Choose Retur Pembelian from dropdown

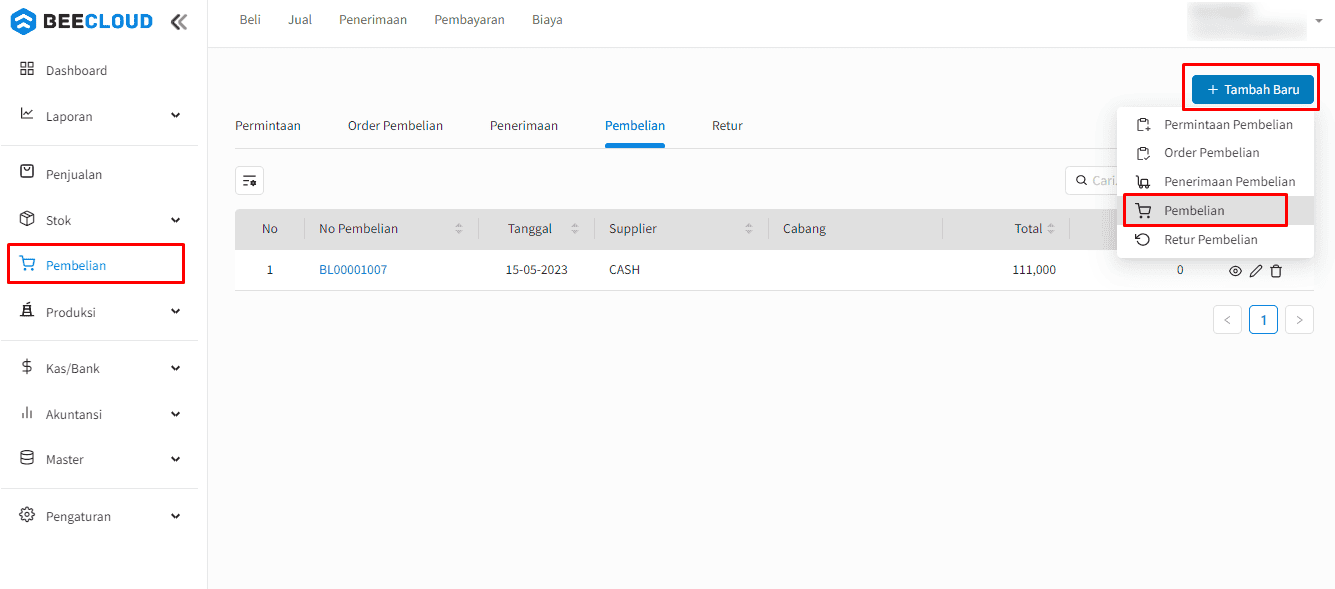(1215, 240)
